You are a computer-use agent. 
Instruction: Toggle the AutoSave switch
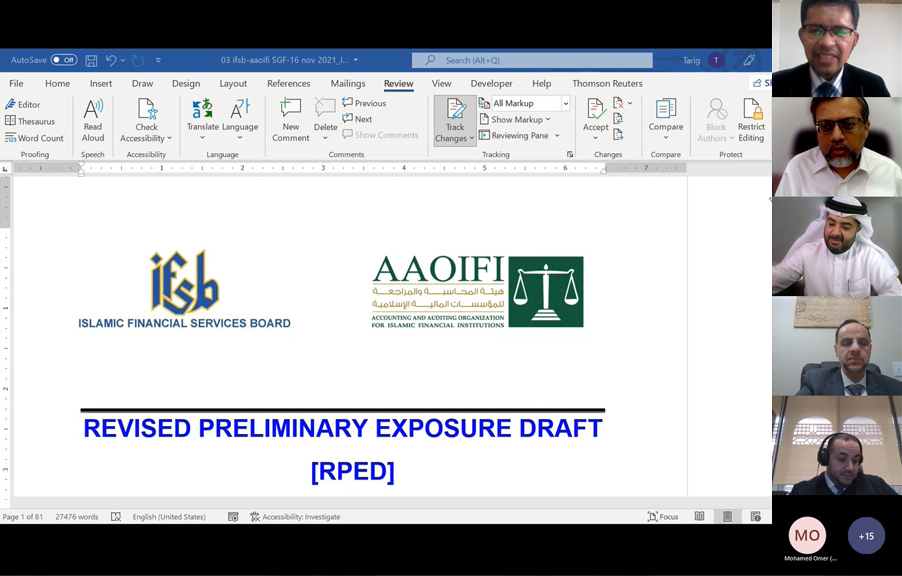64,60
